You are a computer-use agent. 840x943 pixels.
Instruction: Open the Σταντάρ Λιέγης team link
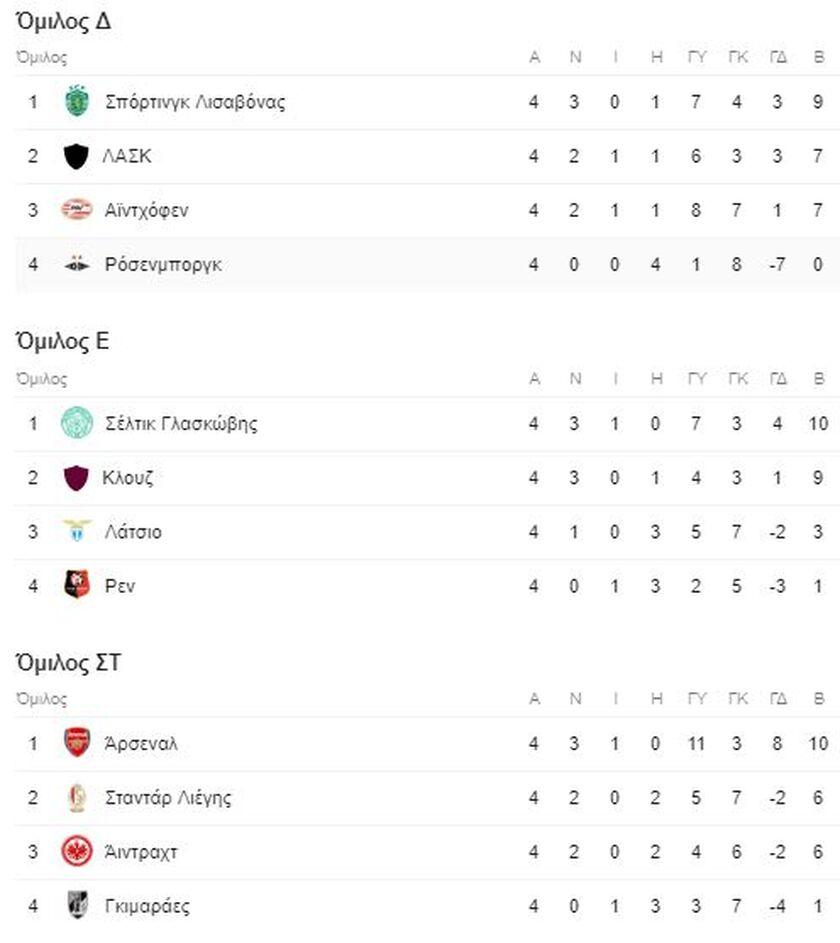(168, 798)
